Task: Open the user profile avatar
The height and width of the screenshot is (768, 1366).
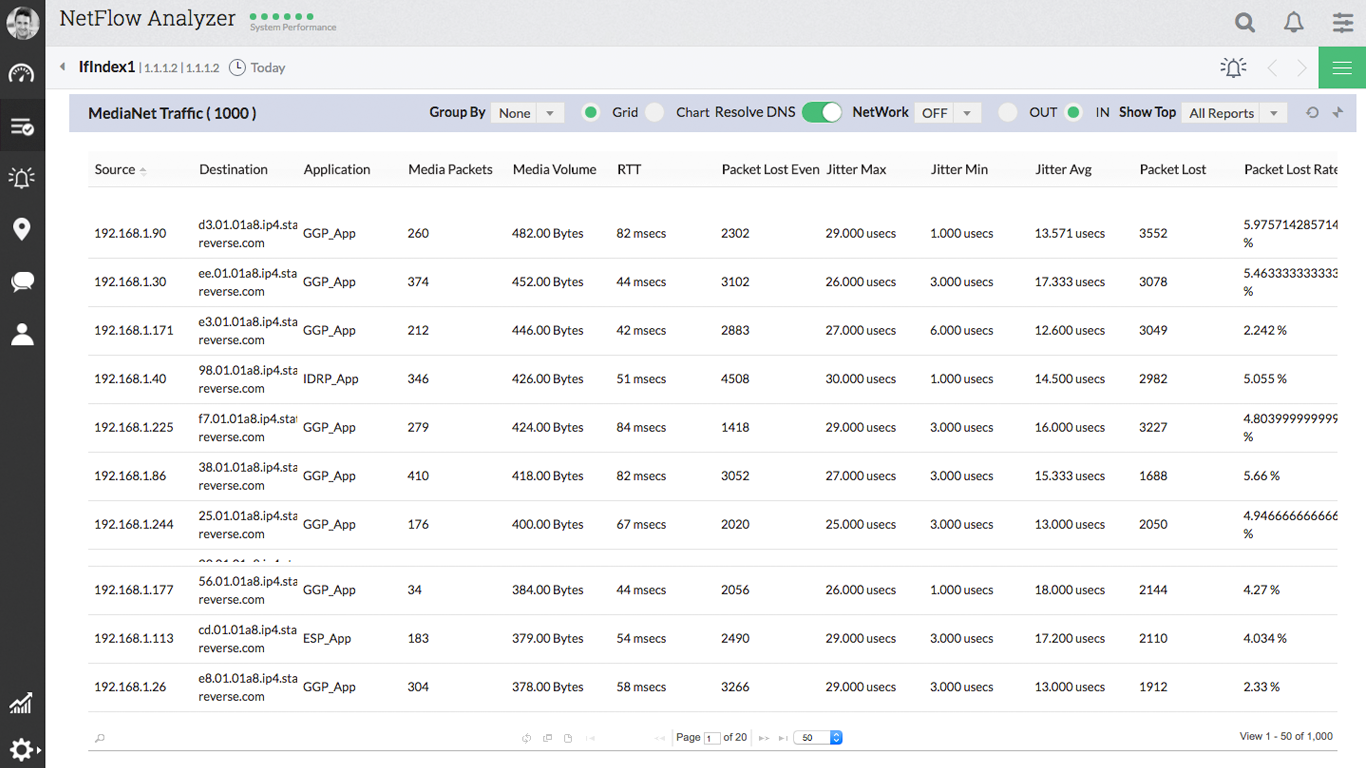Action: tap(23, 22)
